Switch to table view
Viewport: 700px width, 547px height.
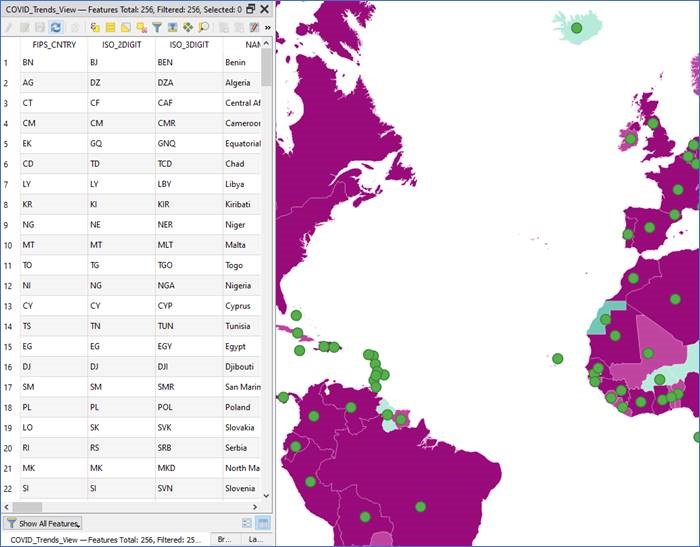pyautogui.click(x=263, y=523)
